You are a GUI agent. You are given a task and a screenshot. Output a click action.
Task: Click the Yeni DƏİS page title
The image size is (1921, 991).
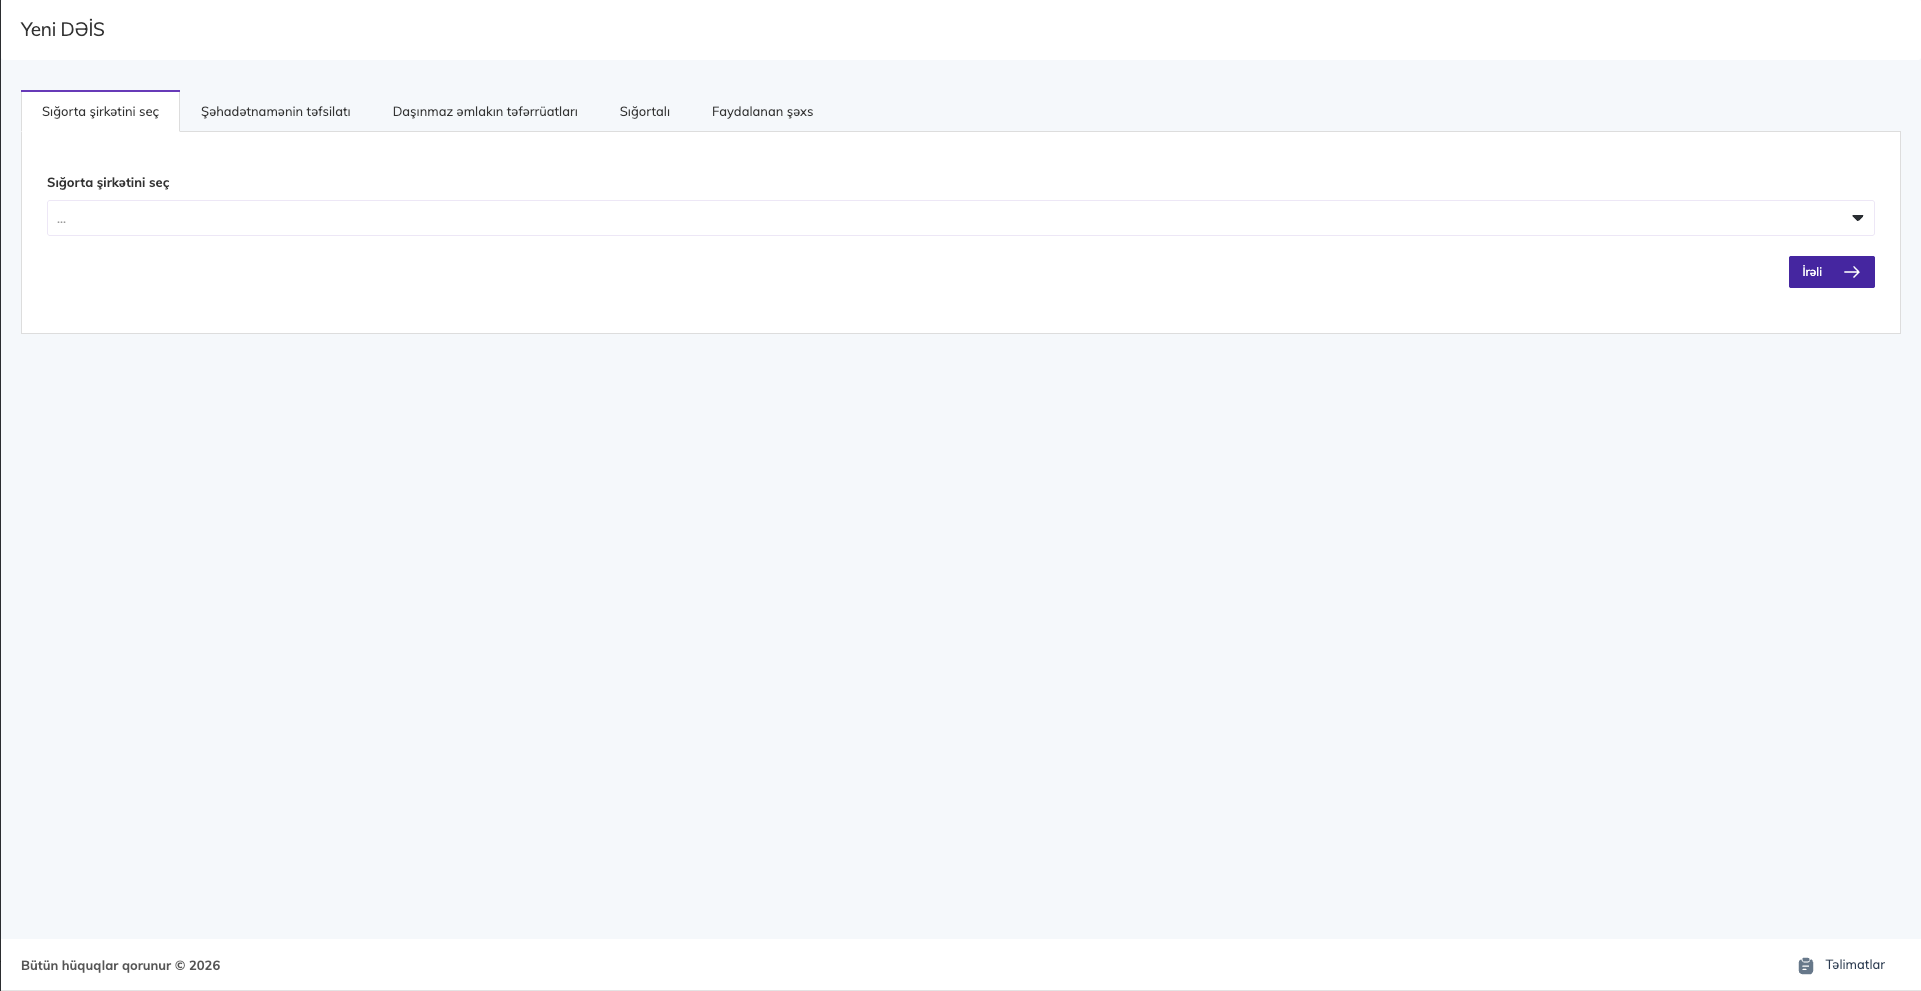pyautogui.click(x=63, y=30)
